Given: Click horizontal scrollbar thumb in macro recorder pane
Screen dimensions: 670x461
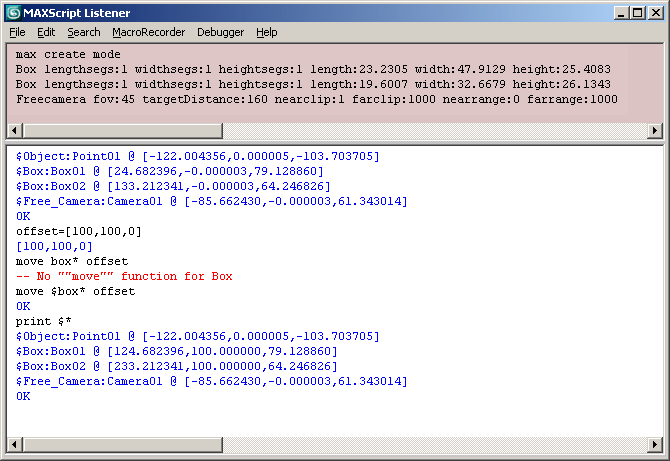Looking at the screenshot, I should pyautogui.click(x=123, y=130).
